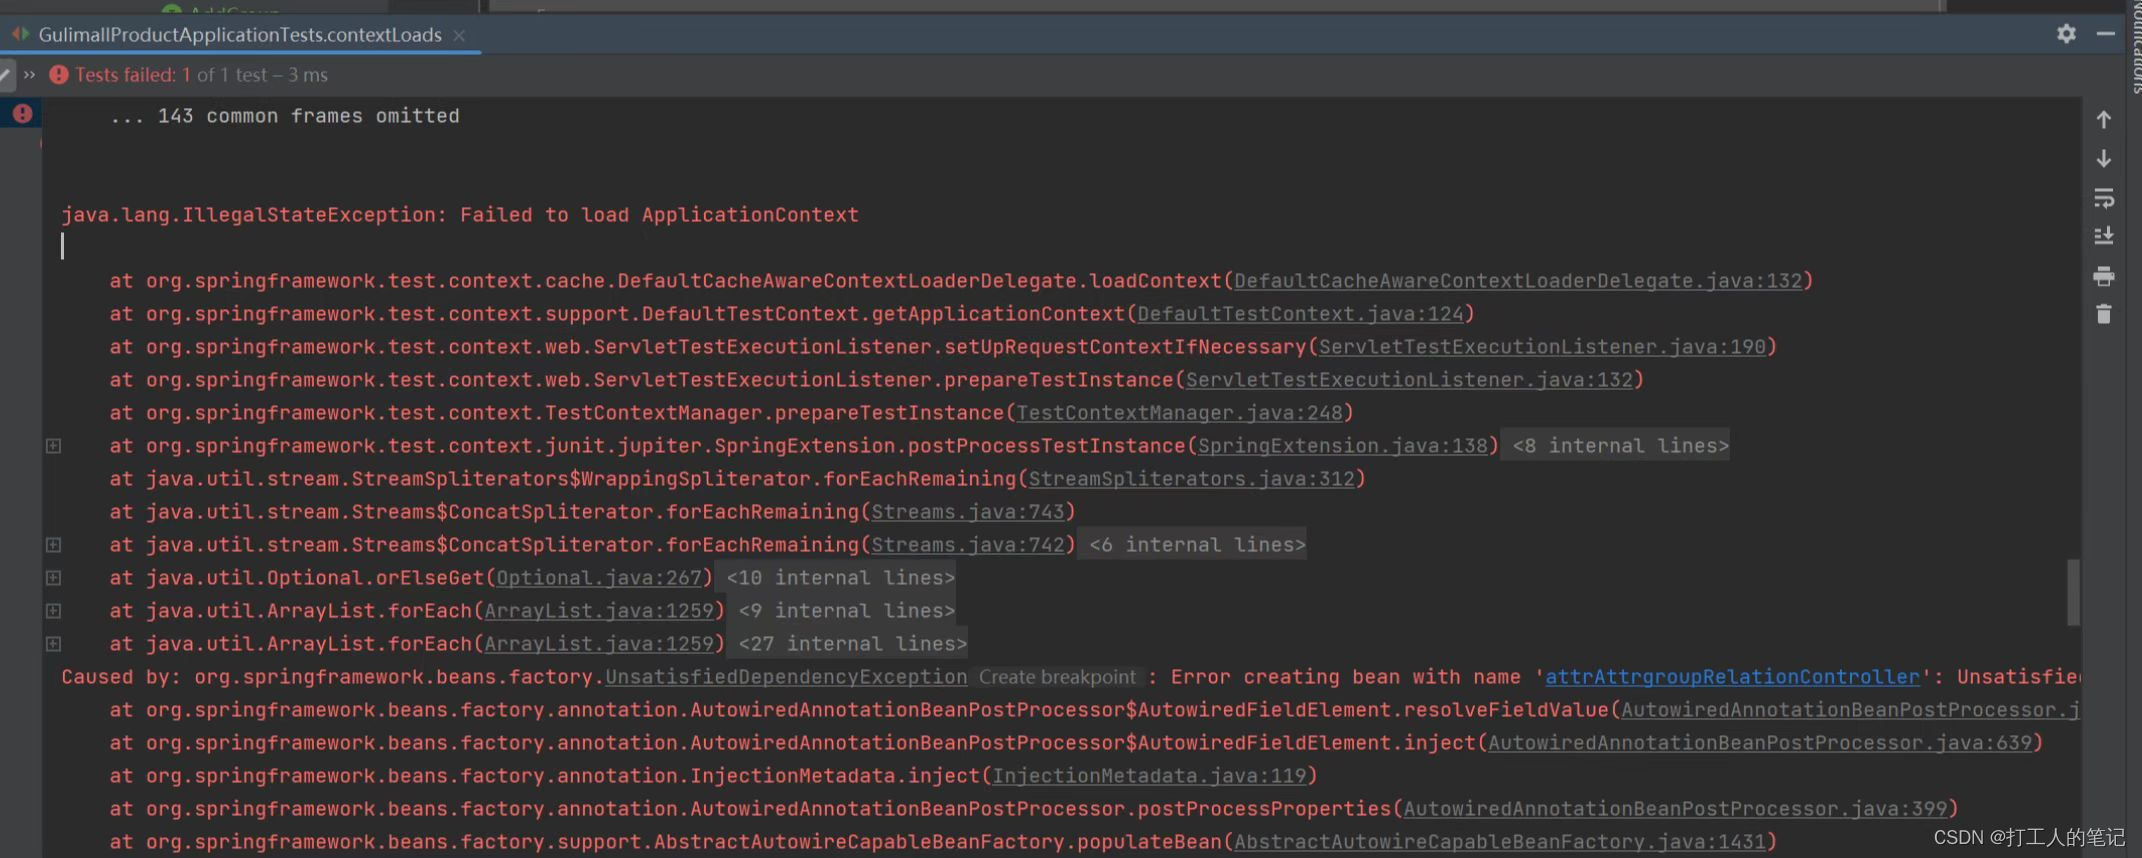Expand fold marker at ArrayList.forEach 27 internal lines
2142x858 pixels.
point(54,644)
